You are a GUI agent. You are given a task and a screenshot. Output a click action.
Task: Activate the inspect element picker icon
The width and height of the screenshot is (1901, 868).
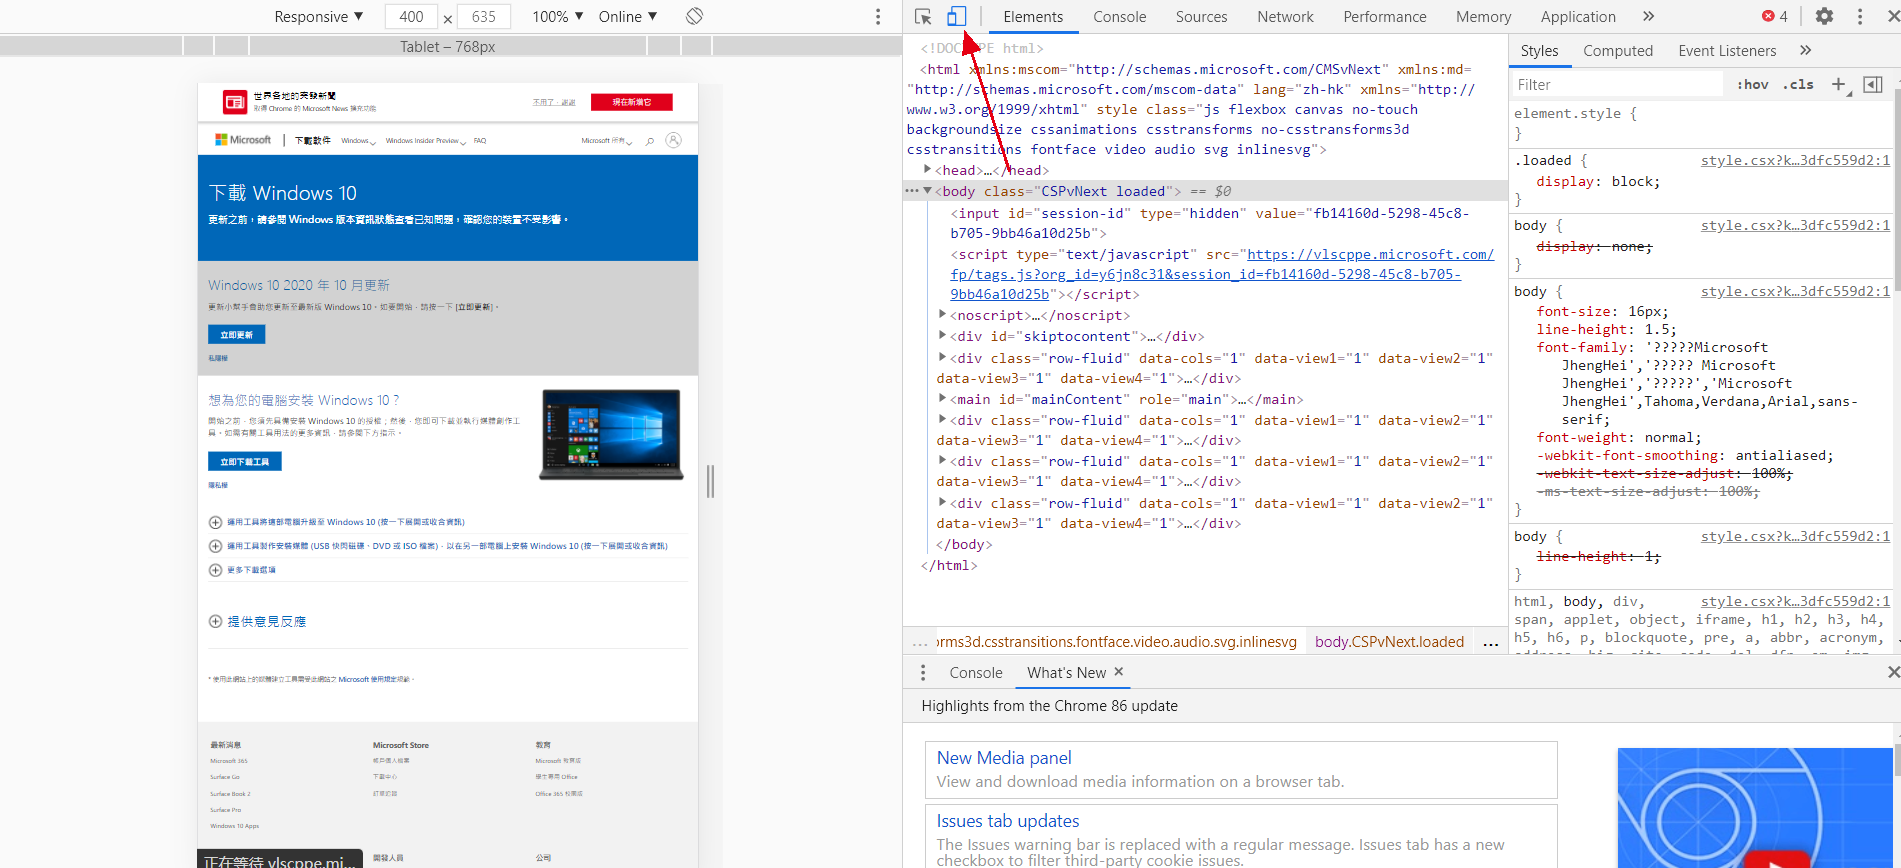923,16
